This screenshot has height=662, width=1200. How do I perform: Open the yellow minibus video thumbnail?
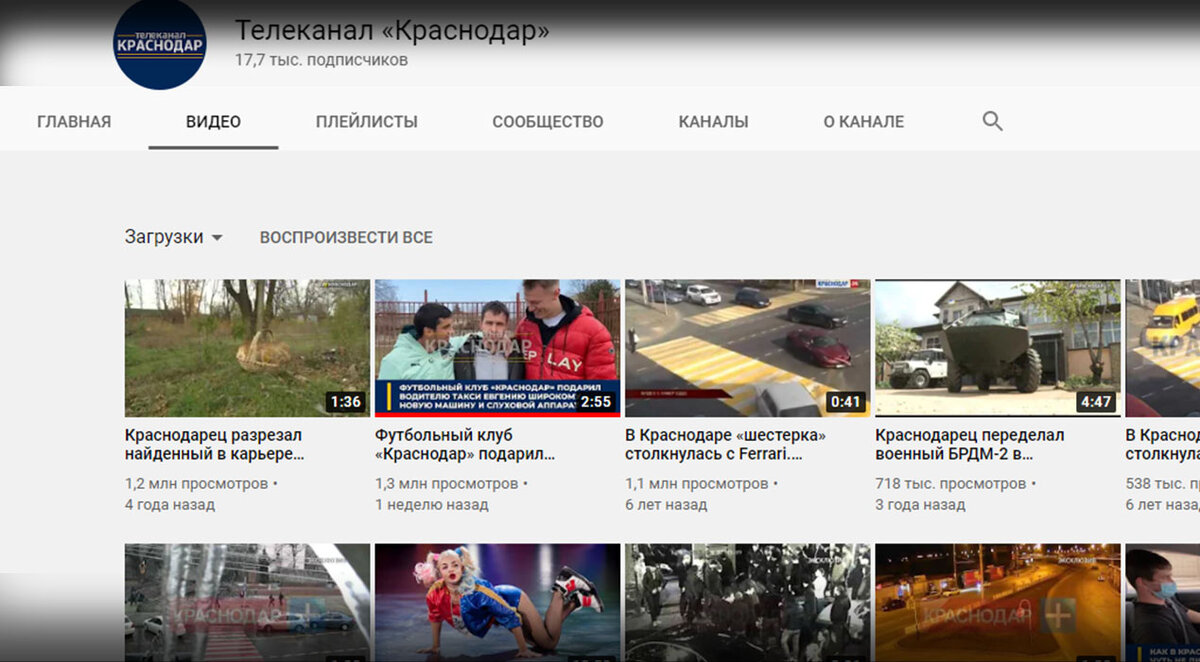click(x=1162, y=348)
